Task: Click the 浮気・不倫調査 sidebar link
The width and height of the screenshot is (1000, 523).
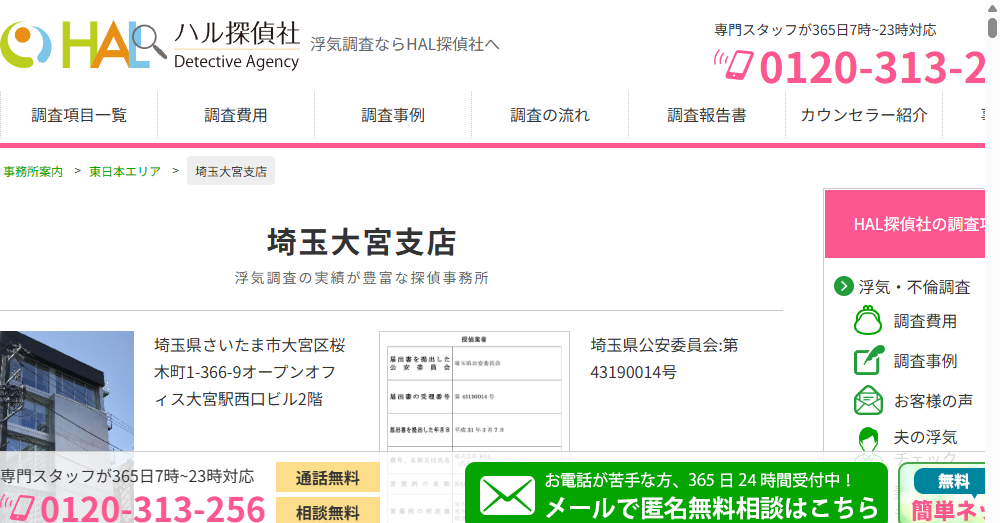Action: coord(914,287)
